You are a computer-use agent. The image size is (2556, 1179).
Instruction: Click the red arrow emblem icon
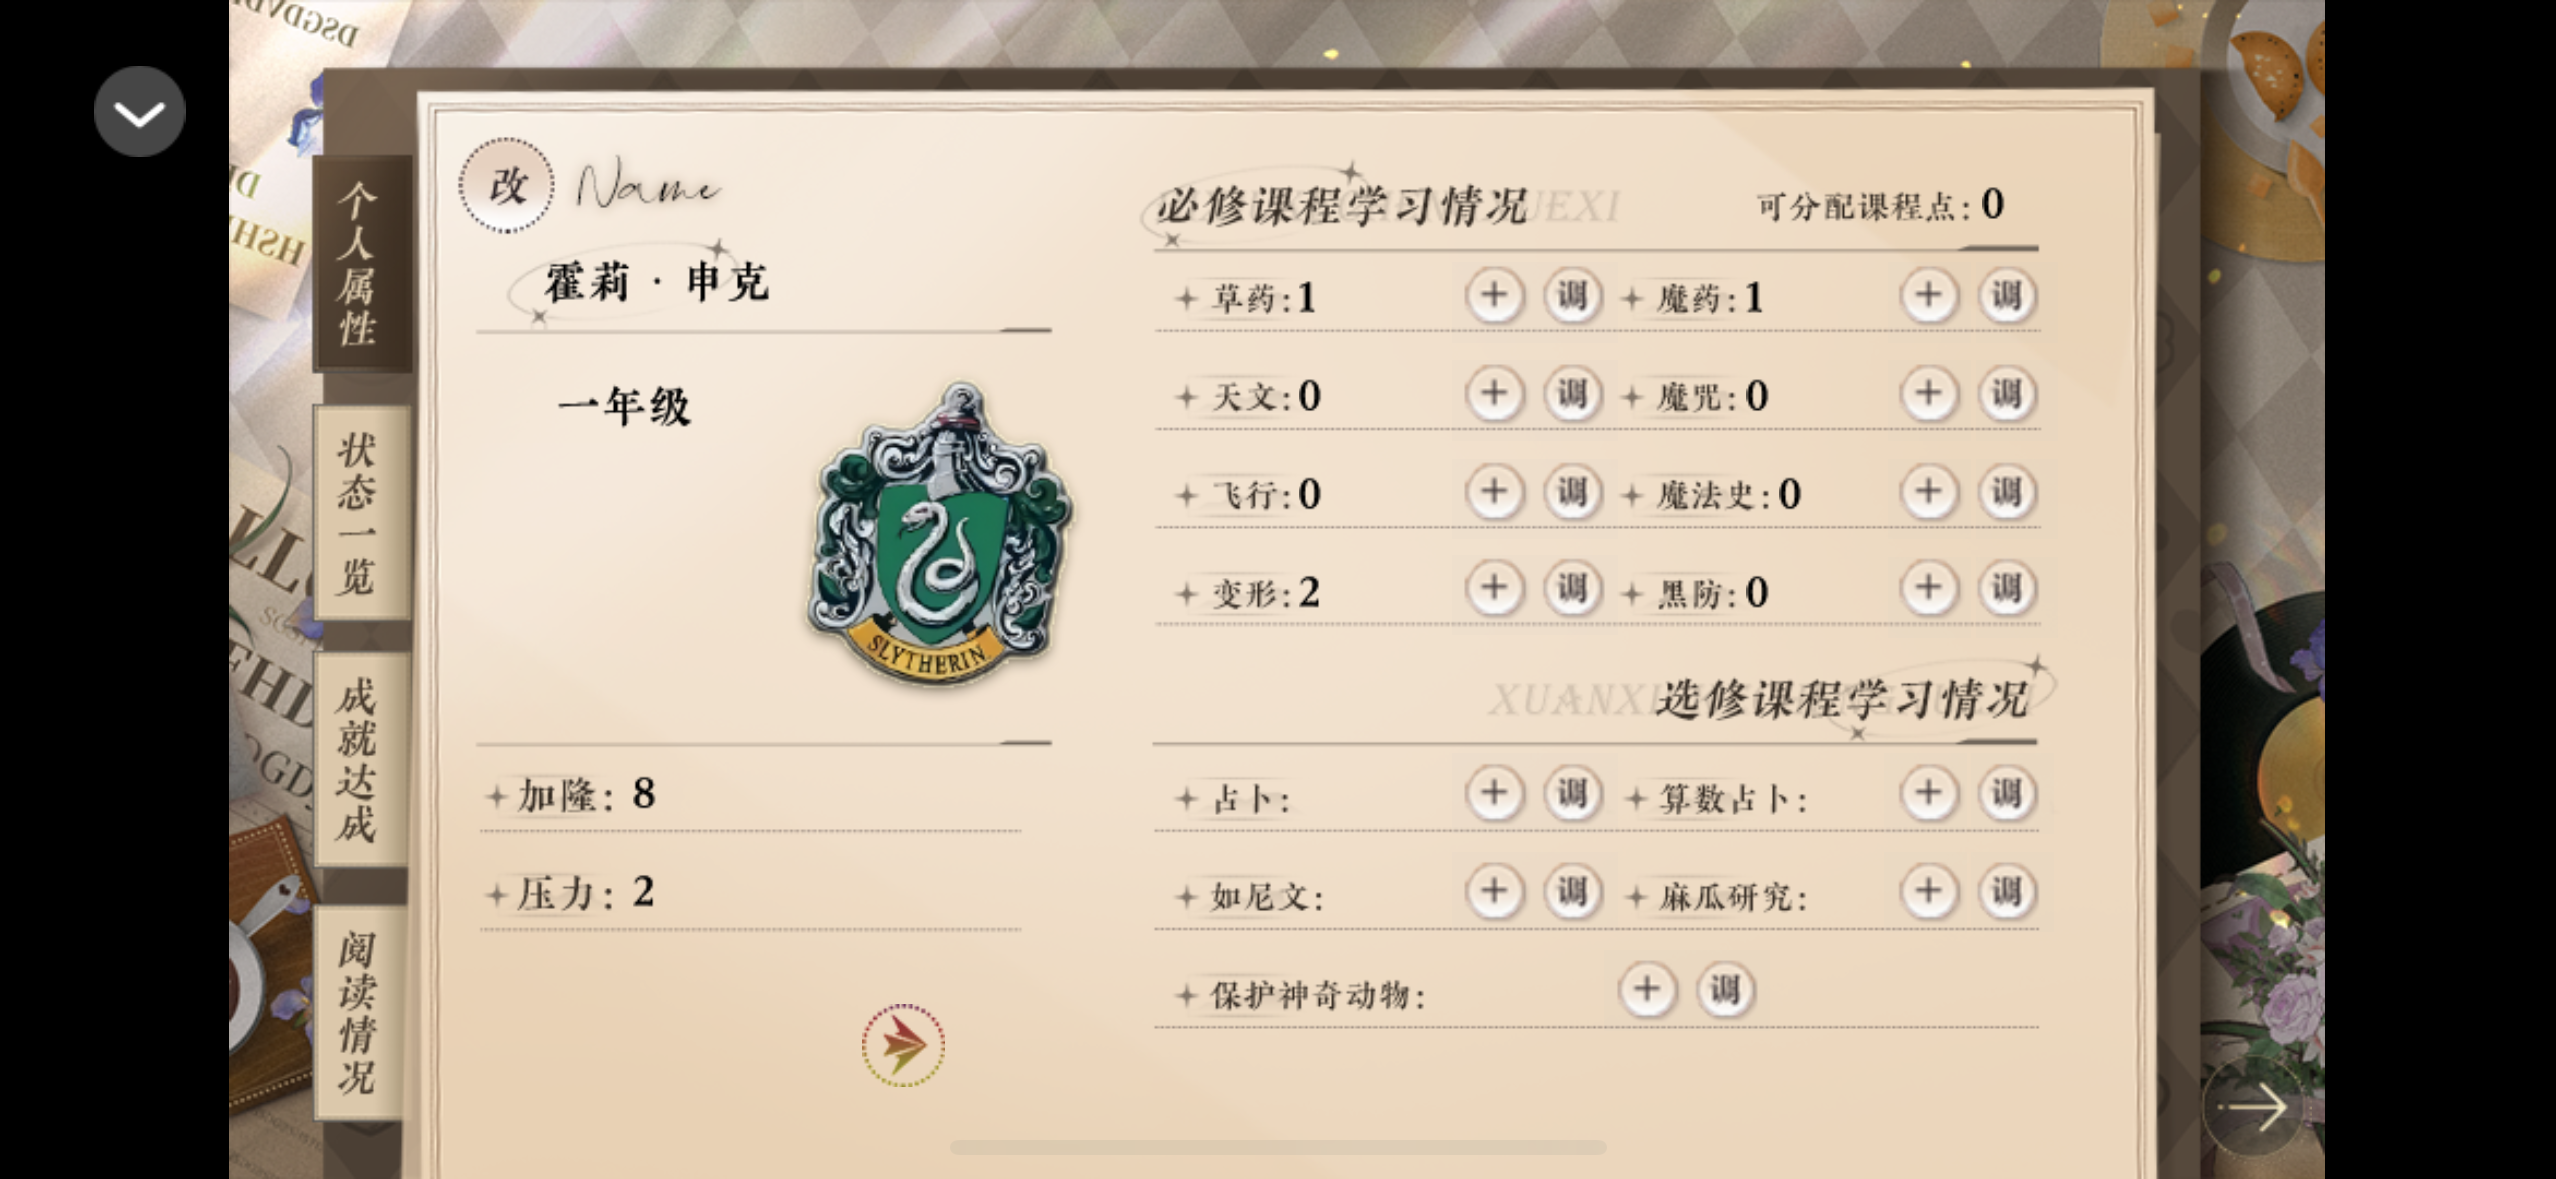(903, 1045)
